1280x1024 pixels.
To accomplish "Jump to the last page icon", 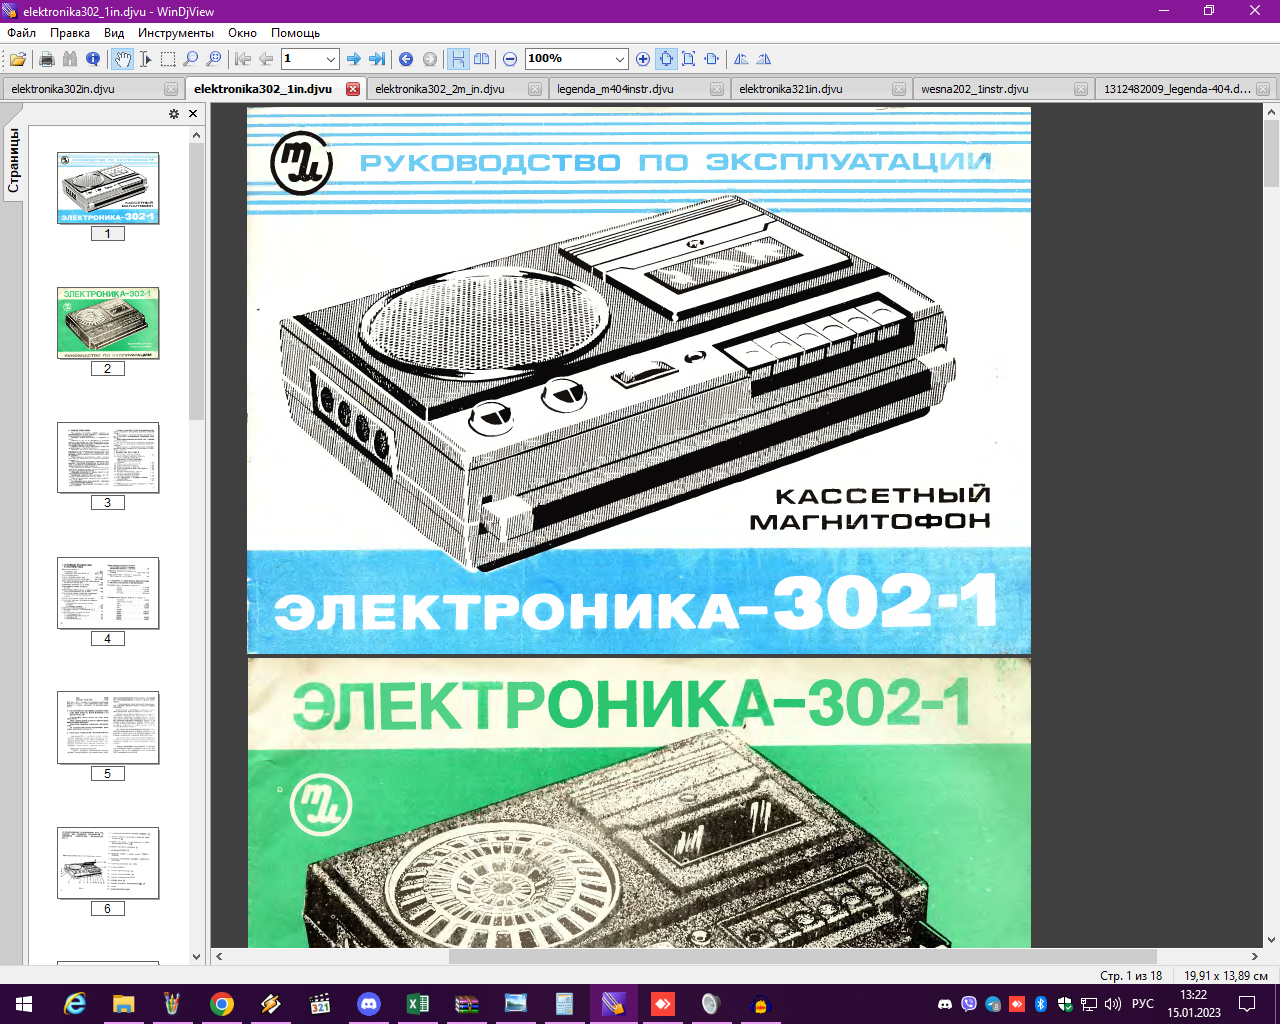I will pos(377,59).
